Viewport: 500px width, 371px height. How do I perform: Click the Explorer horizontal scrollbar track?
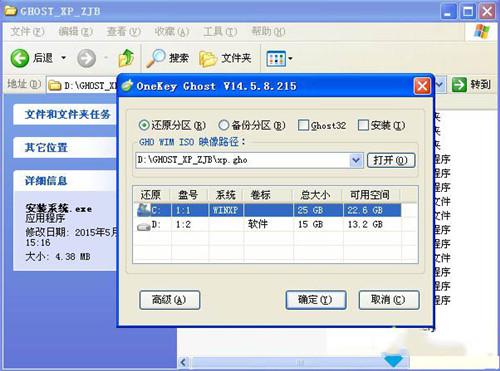pyautogui.click(x=299, y=362)
